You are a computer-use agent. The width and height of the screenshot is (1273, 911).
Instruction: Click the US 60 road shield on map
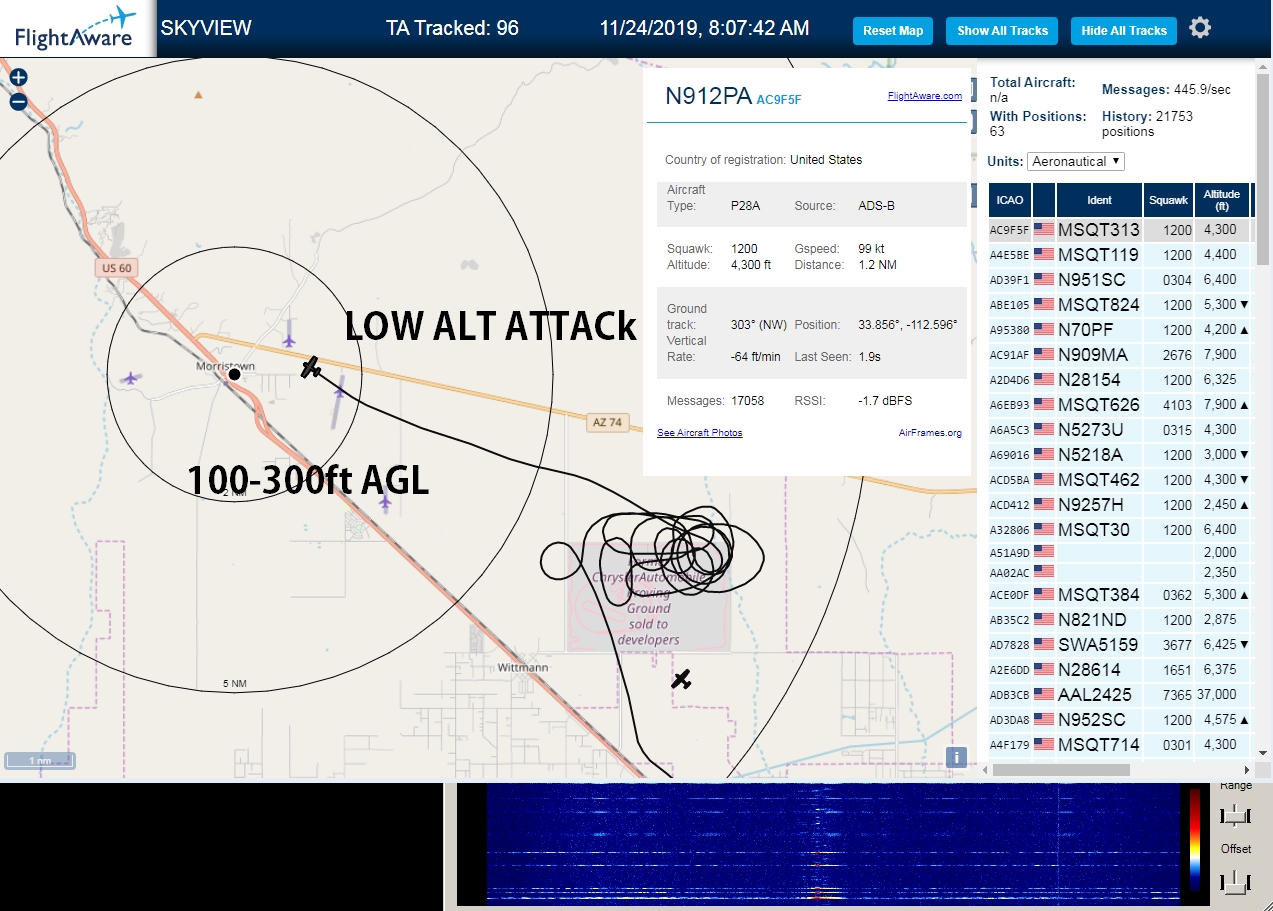[x=116, y=268]
